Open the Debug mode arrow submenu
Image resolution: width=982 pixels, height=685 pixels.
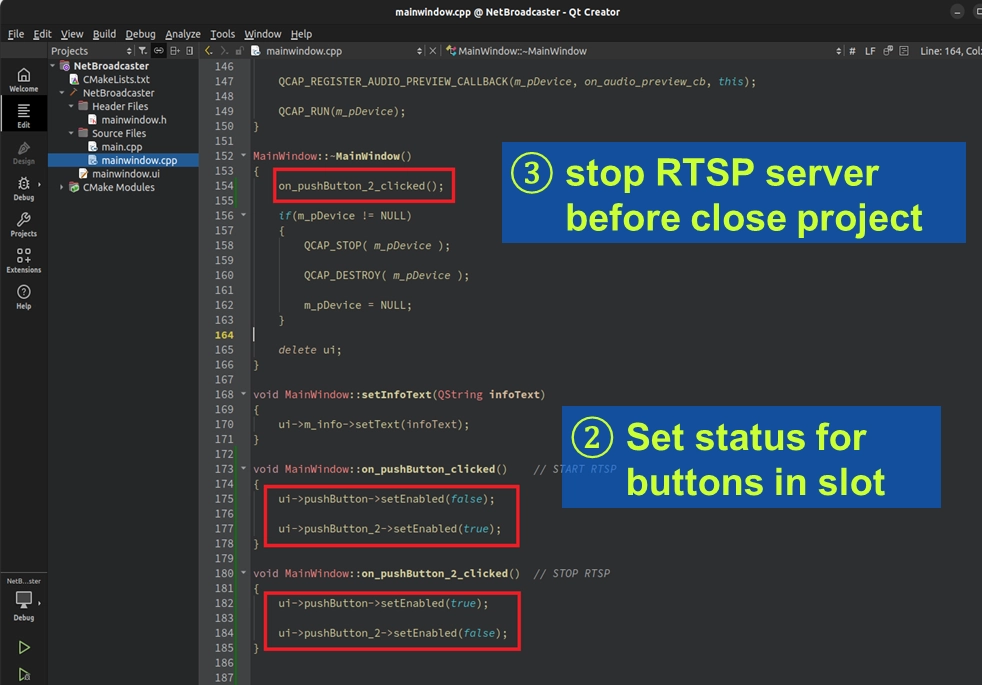pyautogui.click(x=39, y=184)
